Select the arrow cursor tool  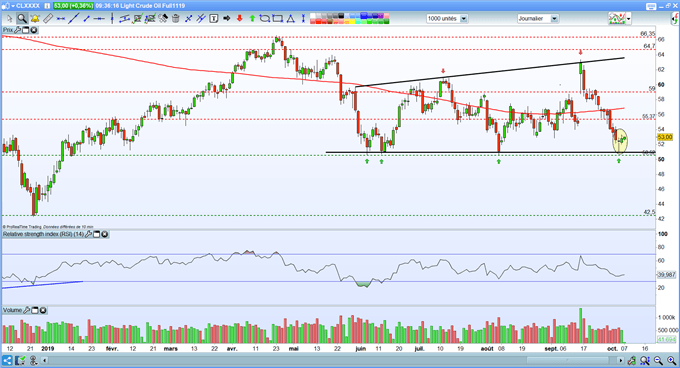10,19
